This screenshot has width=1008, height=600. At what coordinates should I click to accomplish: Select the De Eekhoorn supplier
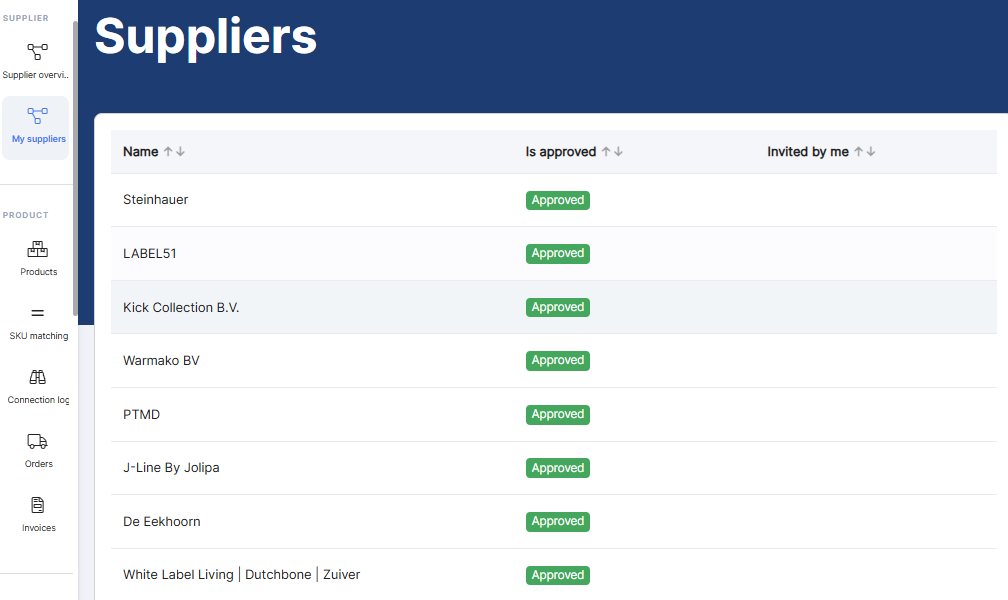tap(554, 522)
